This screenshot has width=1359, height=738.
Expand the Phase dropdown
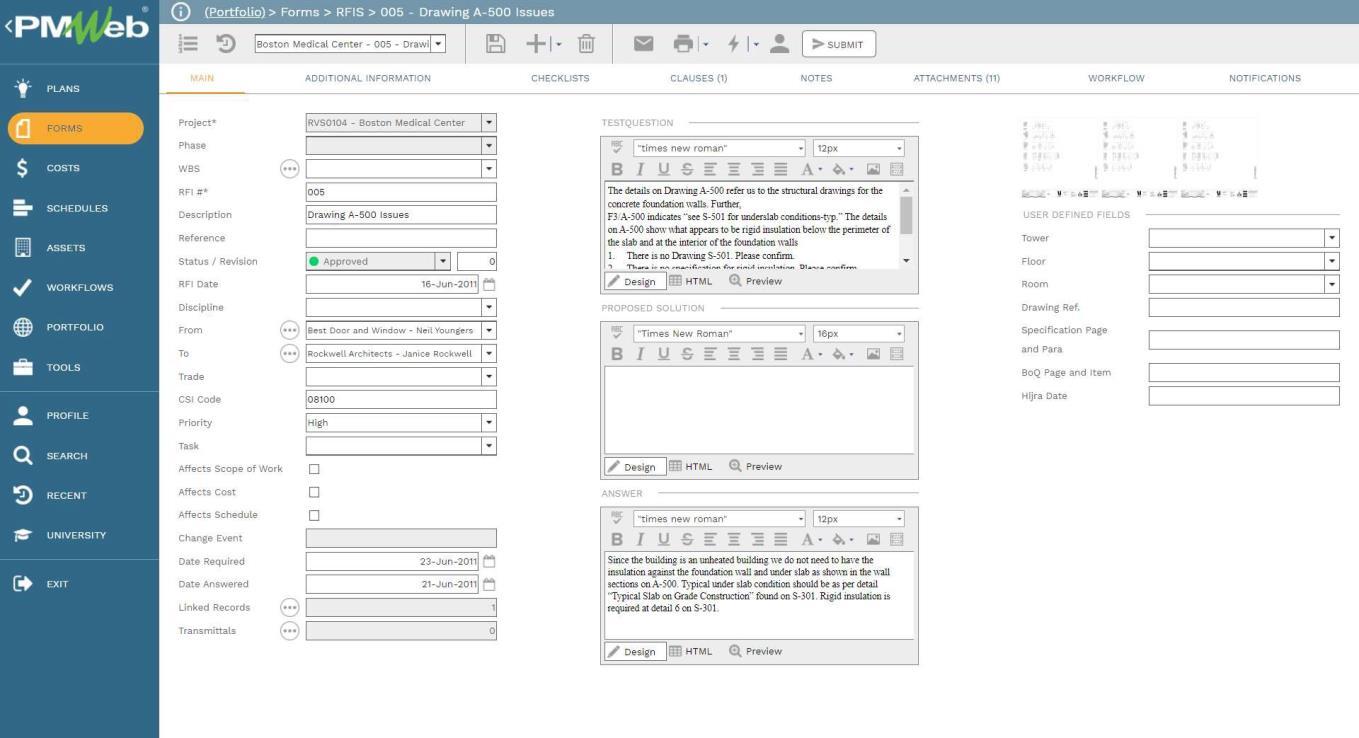[x=489, y=146]
